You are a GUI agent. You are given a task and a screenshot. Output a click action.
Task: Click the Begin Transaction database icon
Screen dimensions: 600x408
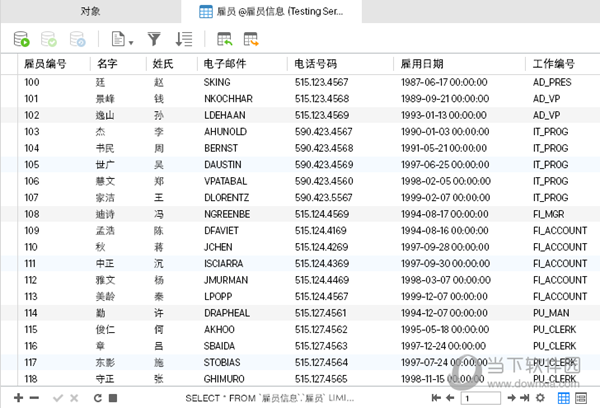pyautogui.click(x=21, y=39)
